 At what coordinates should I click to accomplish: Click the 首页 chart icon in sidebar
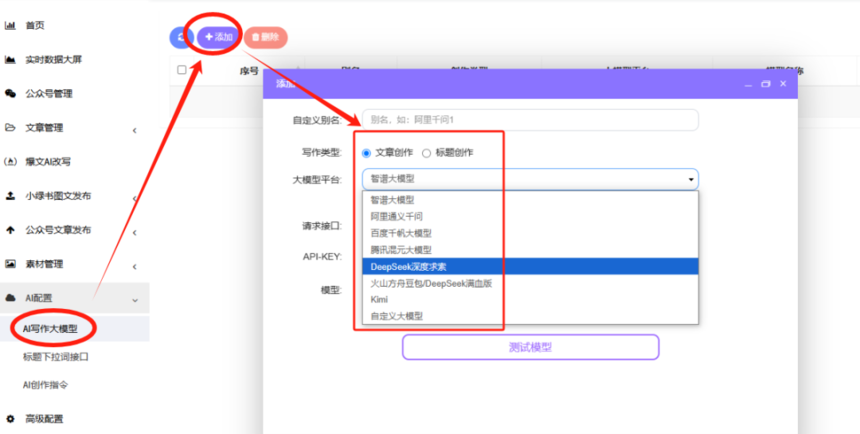pos(10,25)
